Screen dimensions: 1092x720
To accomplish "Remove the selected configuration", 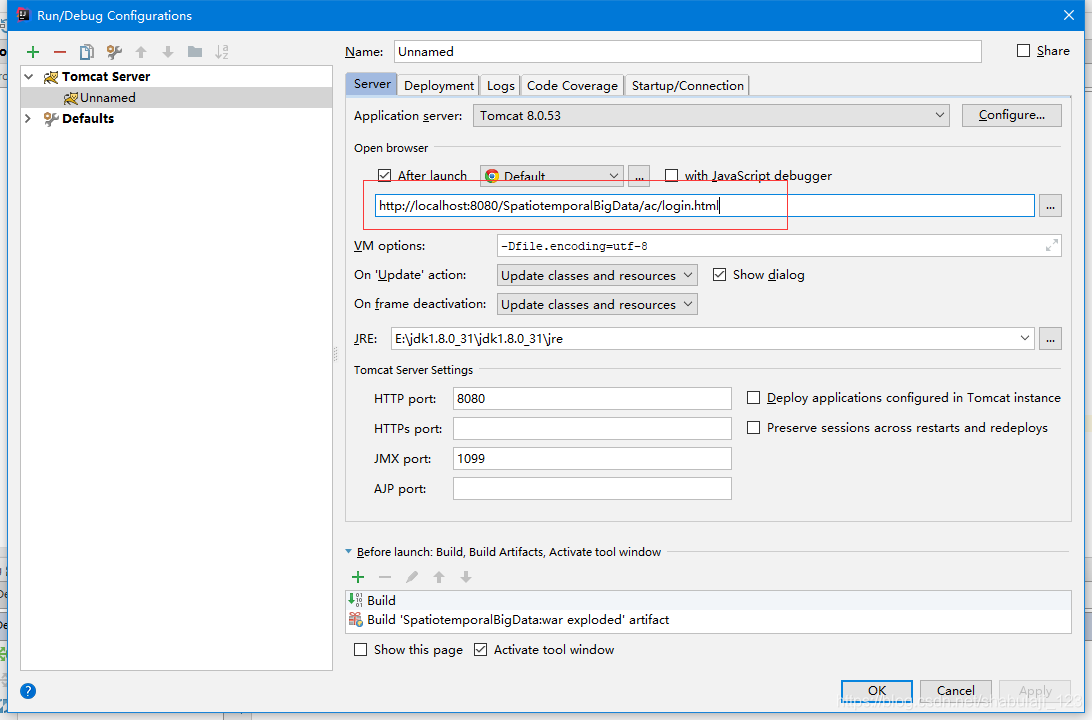I will click(60, 52).
